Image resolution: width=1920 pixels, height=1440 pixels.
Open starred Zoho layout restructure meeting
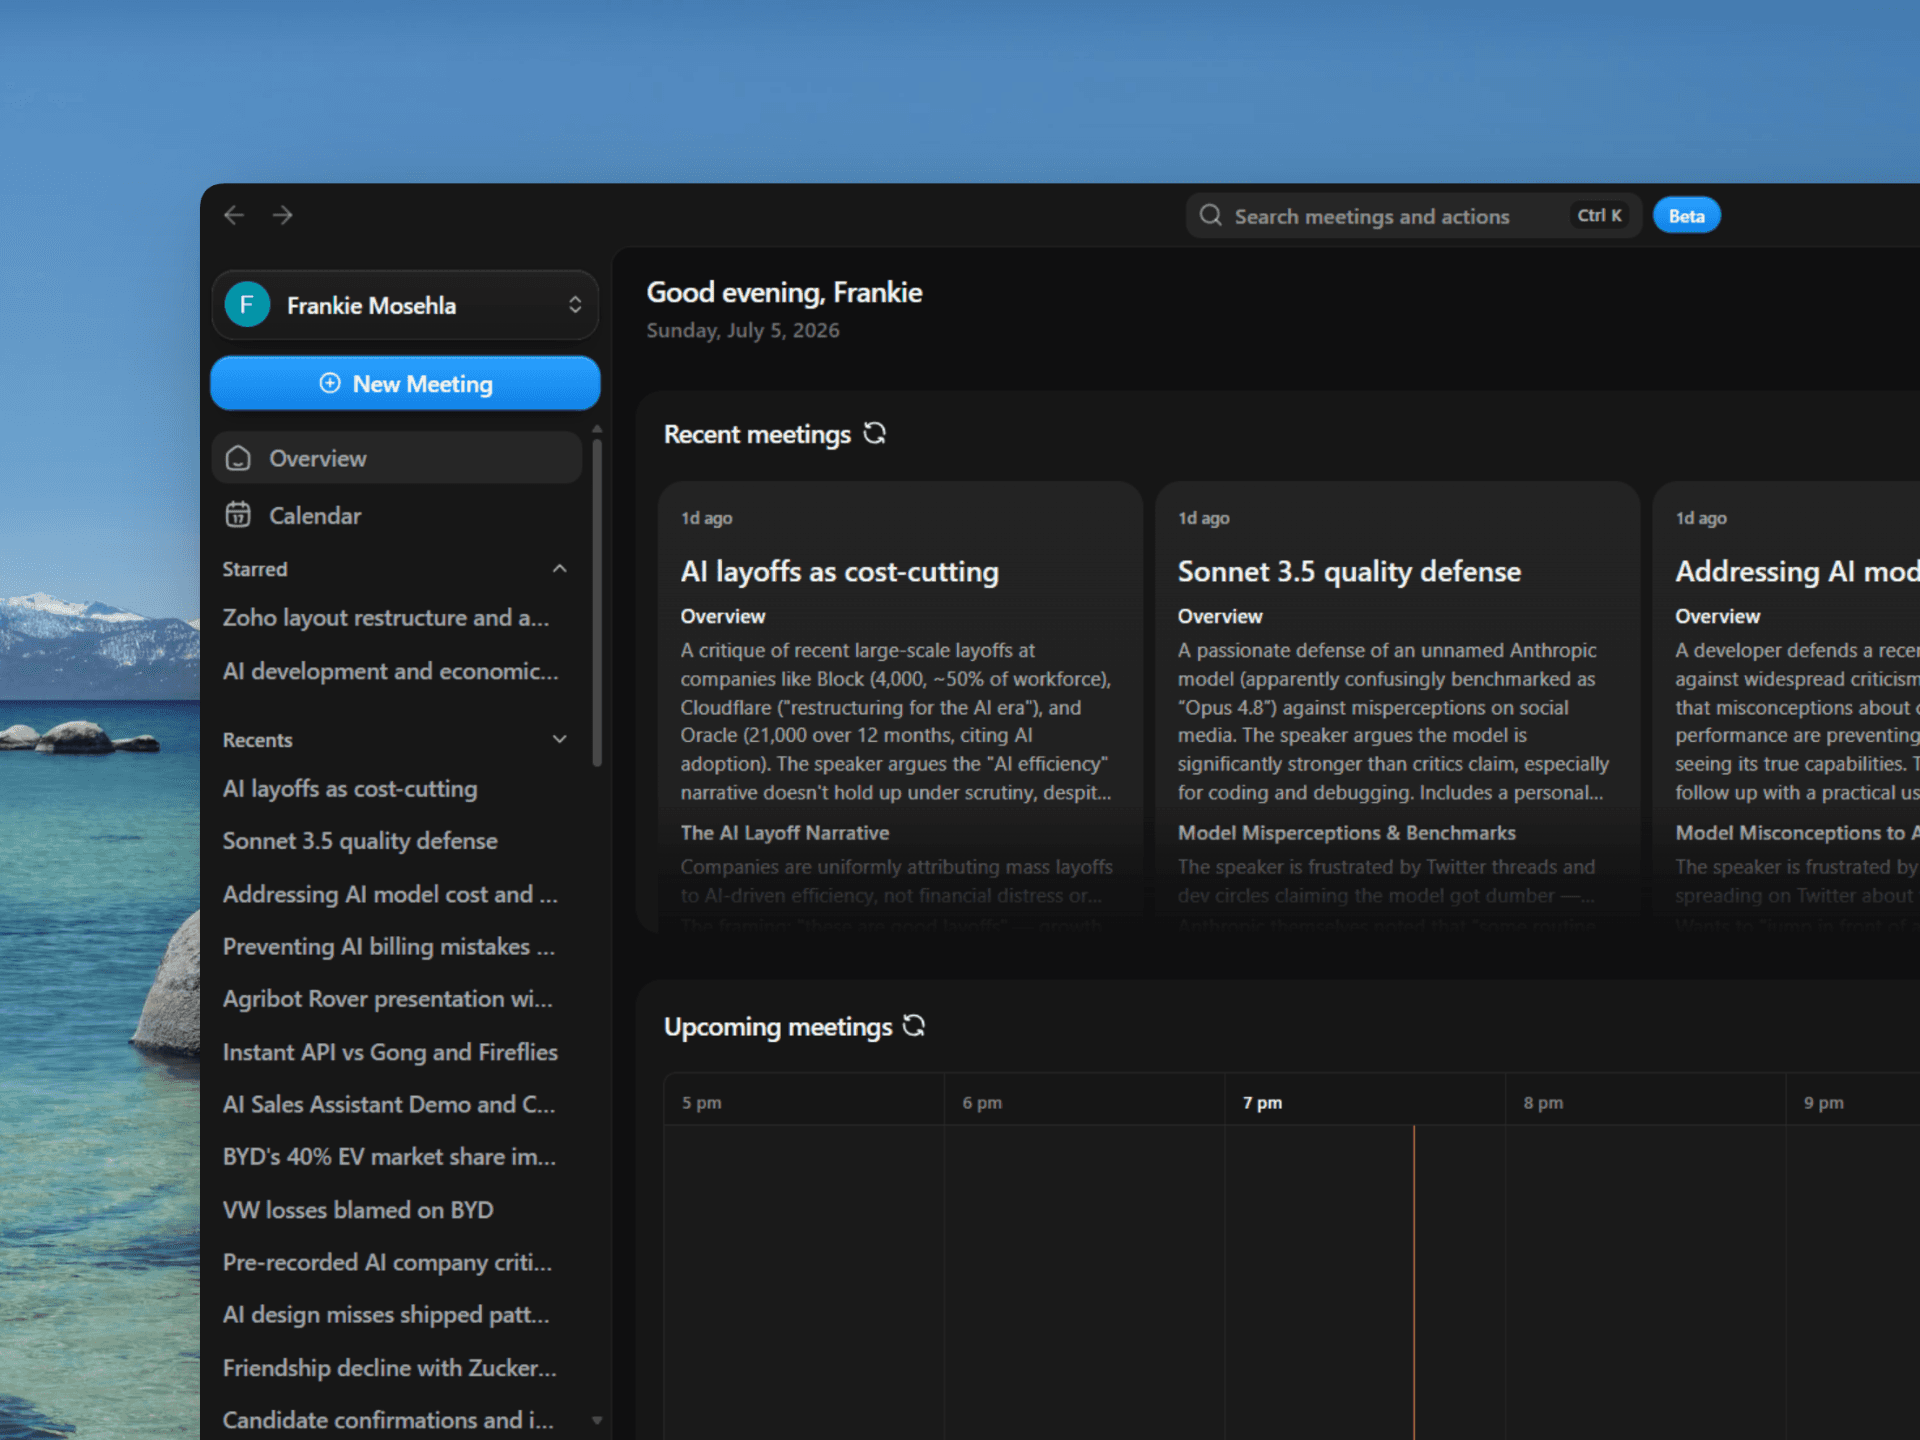[x=386, y=618]
